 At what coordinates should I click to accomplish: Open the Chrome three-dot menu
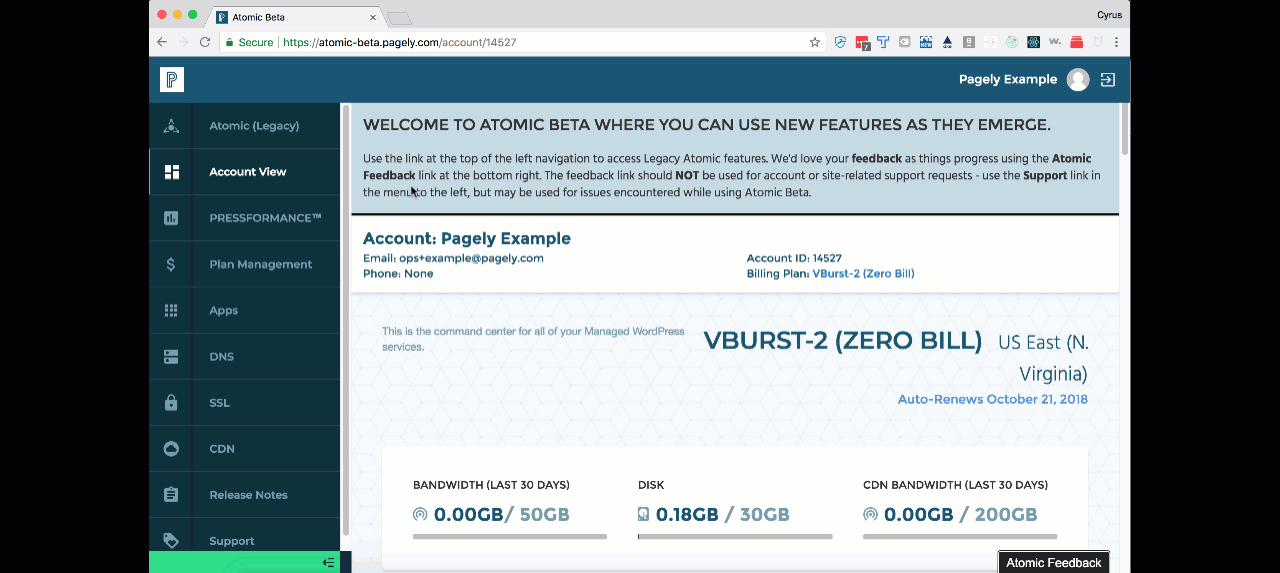[1116, 42]
